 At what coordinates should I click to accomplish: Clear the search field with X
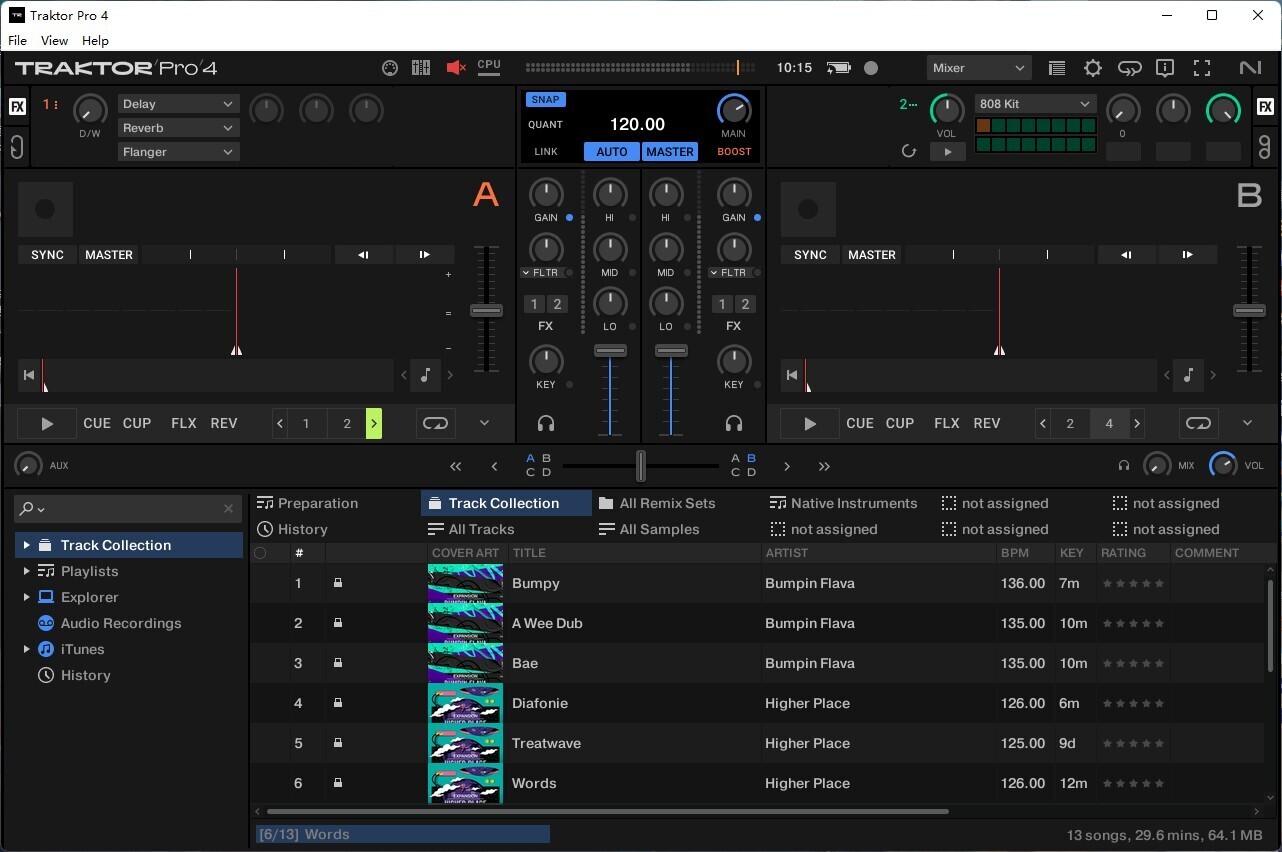(x=228, y=509)
